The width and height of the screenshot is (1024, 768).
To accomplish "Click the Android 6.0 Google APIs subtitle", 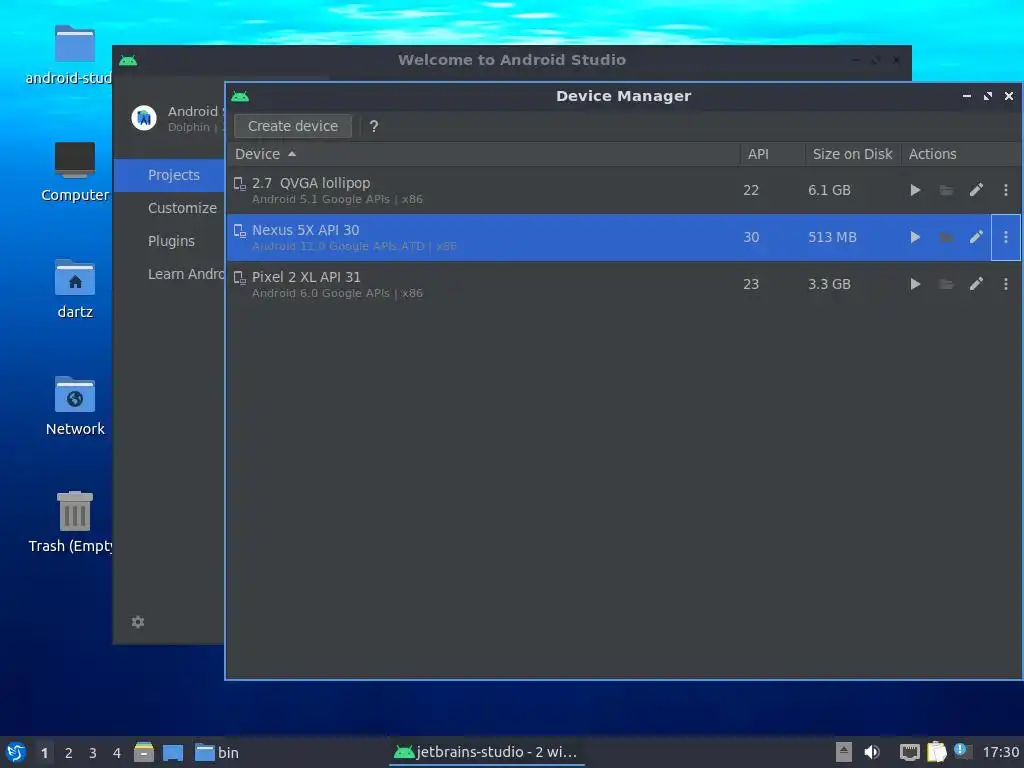I will pyautogui.click(x=337, y=293).
